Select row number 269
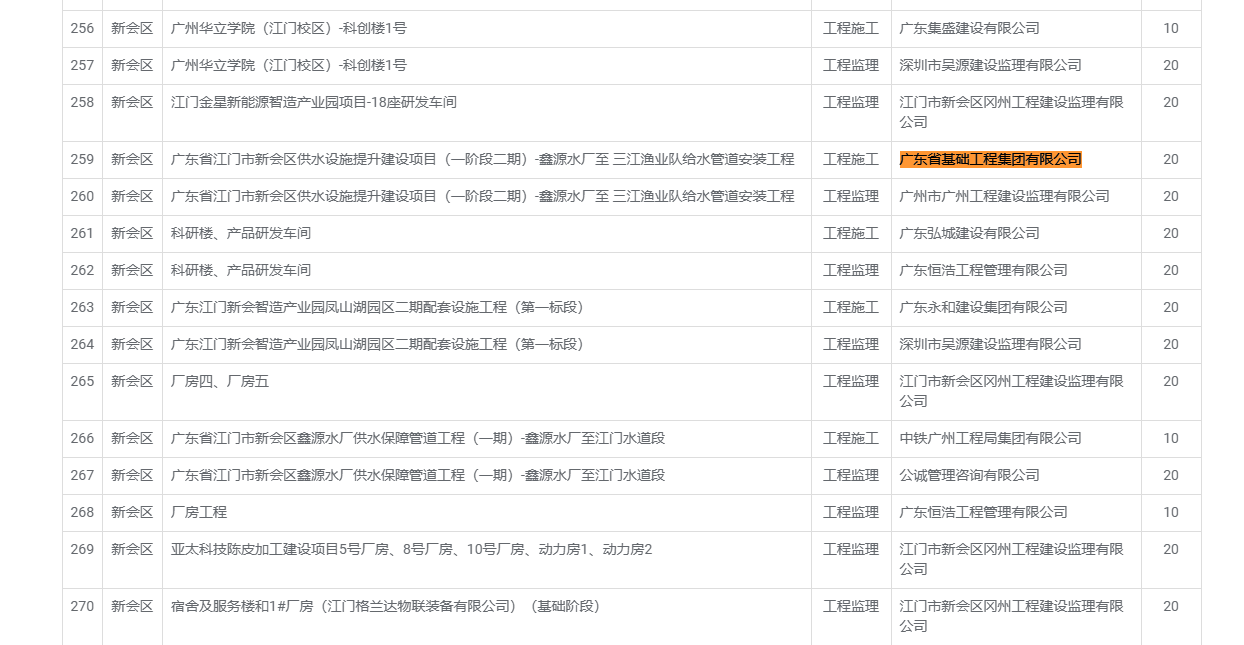The height and width of the screenshot is (645, 1244). [x=82, y=549]
